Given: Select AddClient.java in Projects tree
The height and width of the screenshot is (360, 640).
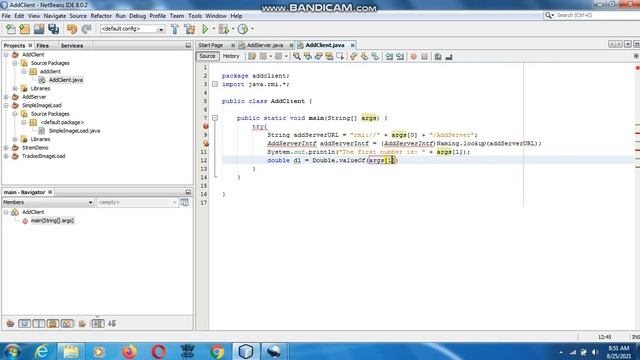Looking at the screenshot, I should 66,80.
